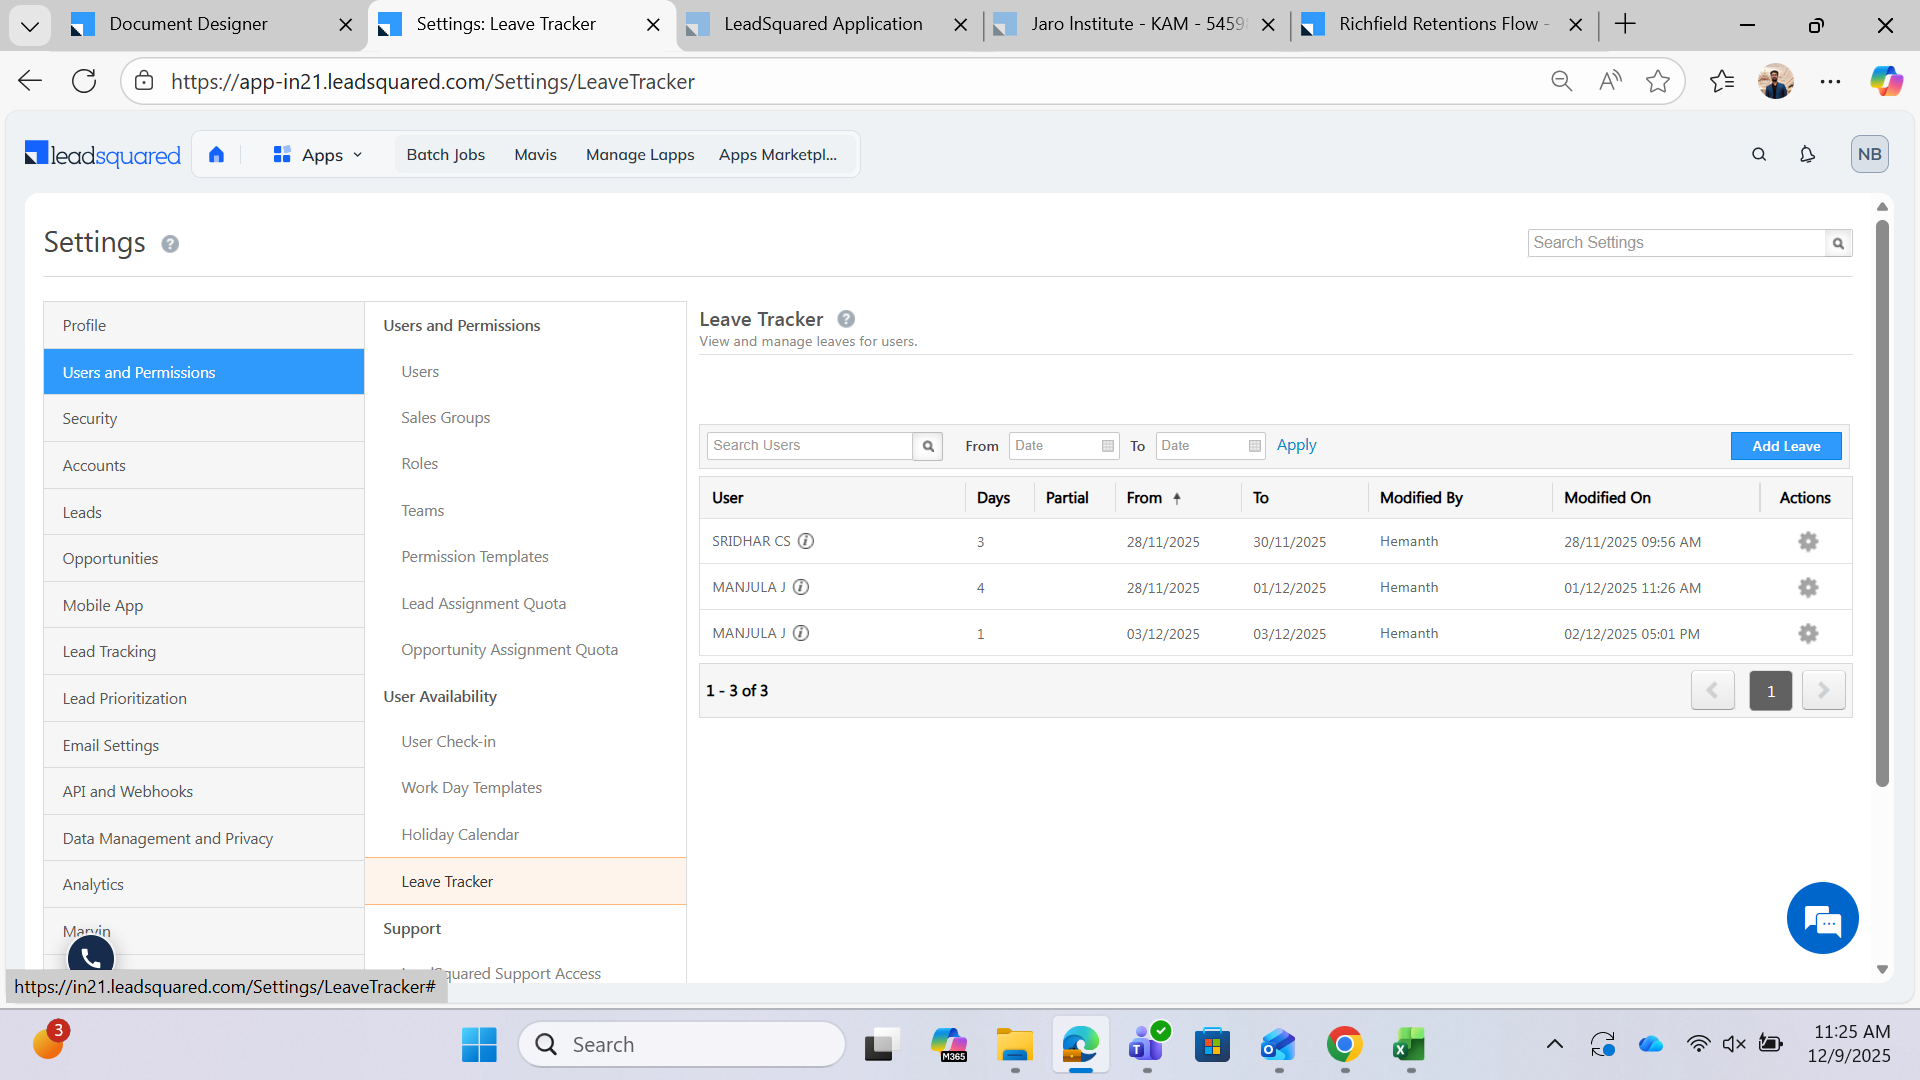Click the LeadSquared home icon
Screen dimensions: 1920x1080
point(216,154)
